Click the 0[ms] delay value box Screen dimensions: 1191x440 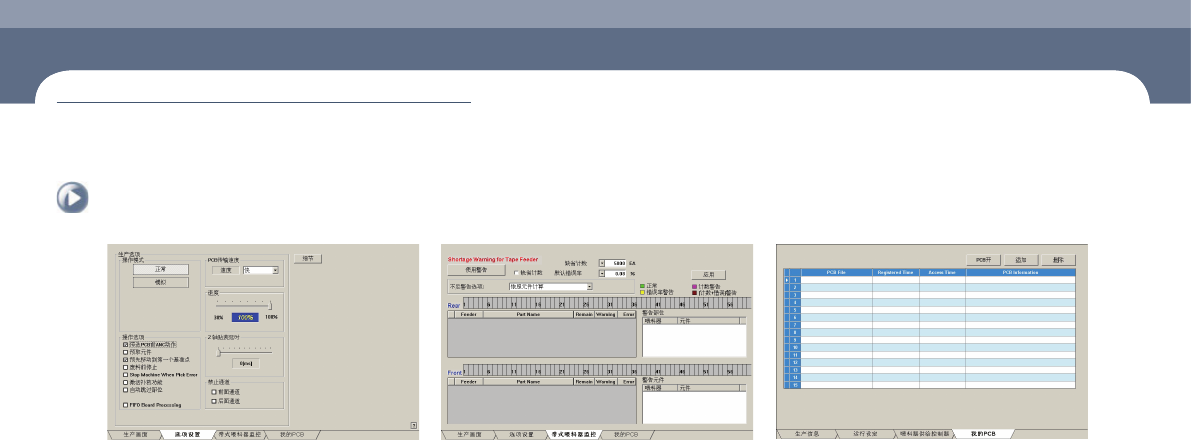[245, 363]
